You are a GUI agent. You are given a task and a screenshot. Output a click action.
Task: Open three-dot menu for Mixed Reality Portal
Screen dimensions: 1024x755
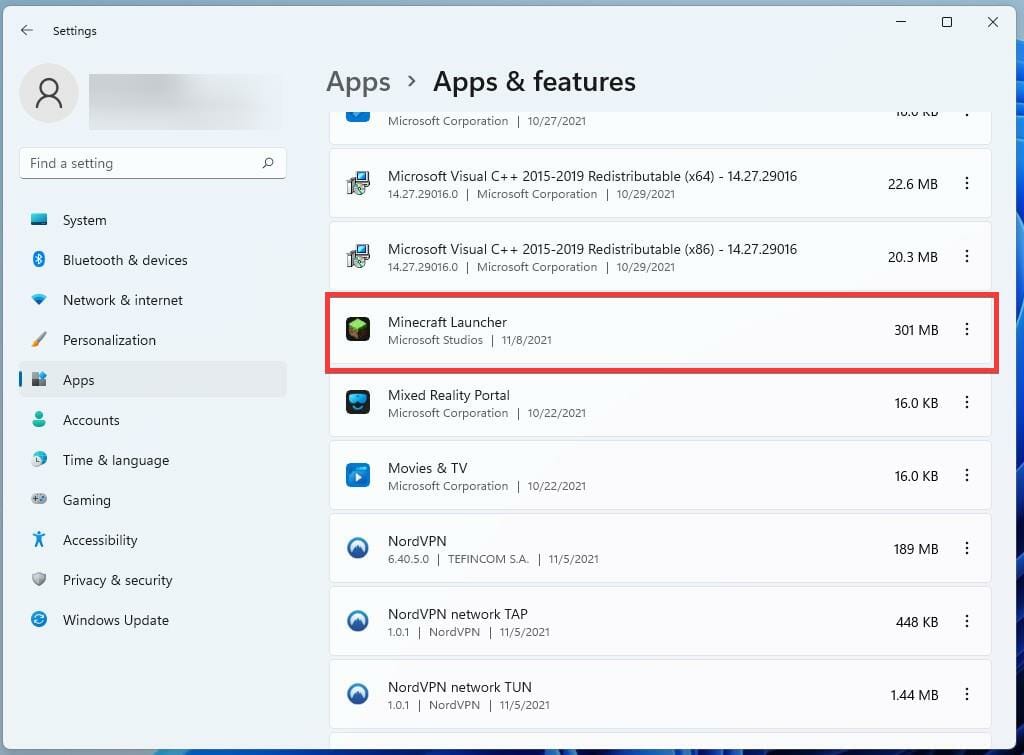pos(967,402)
